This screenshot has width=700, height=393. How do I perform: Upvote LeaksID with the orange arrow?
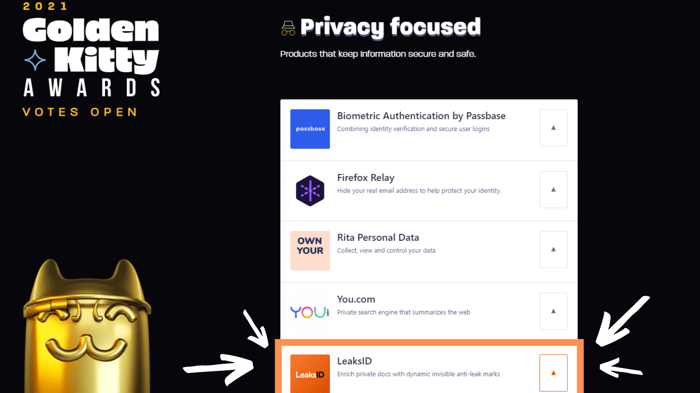(x=553, y=373)
